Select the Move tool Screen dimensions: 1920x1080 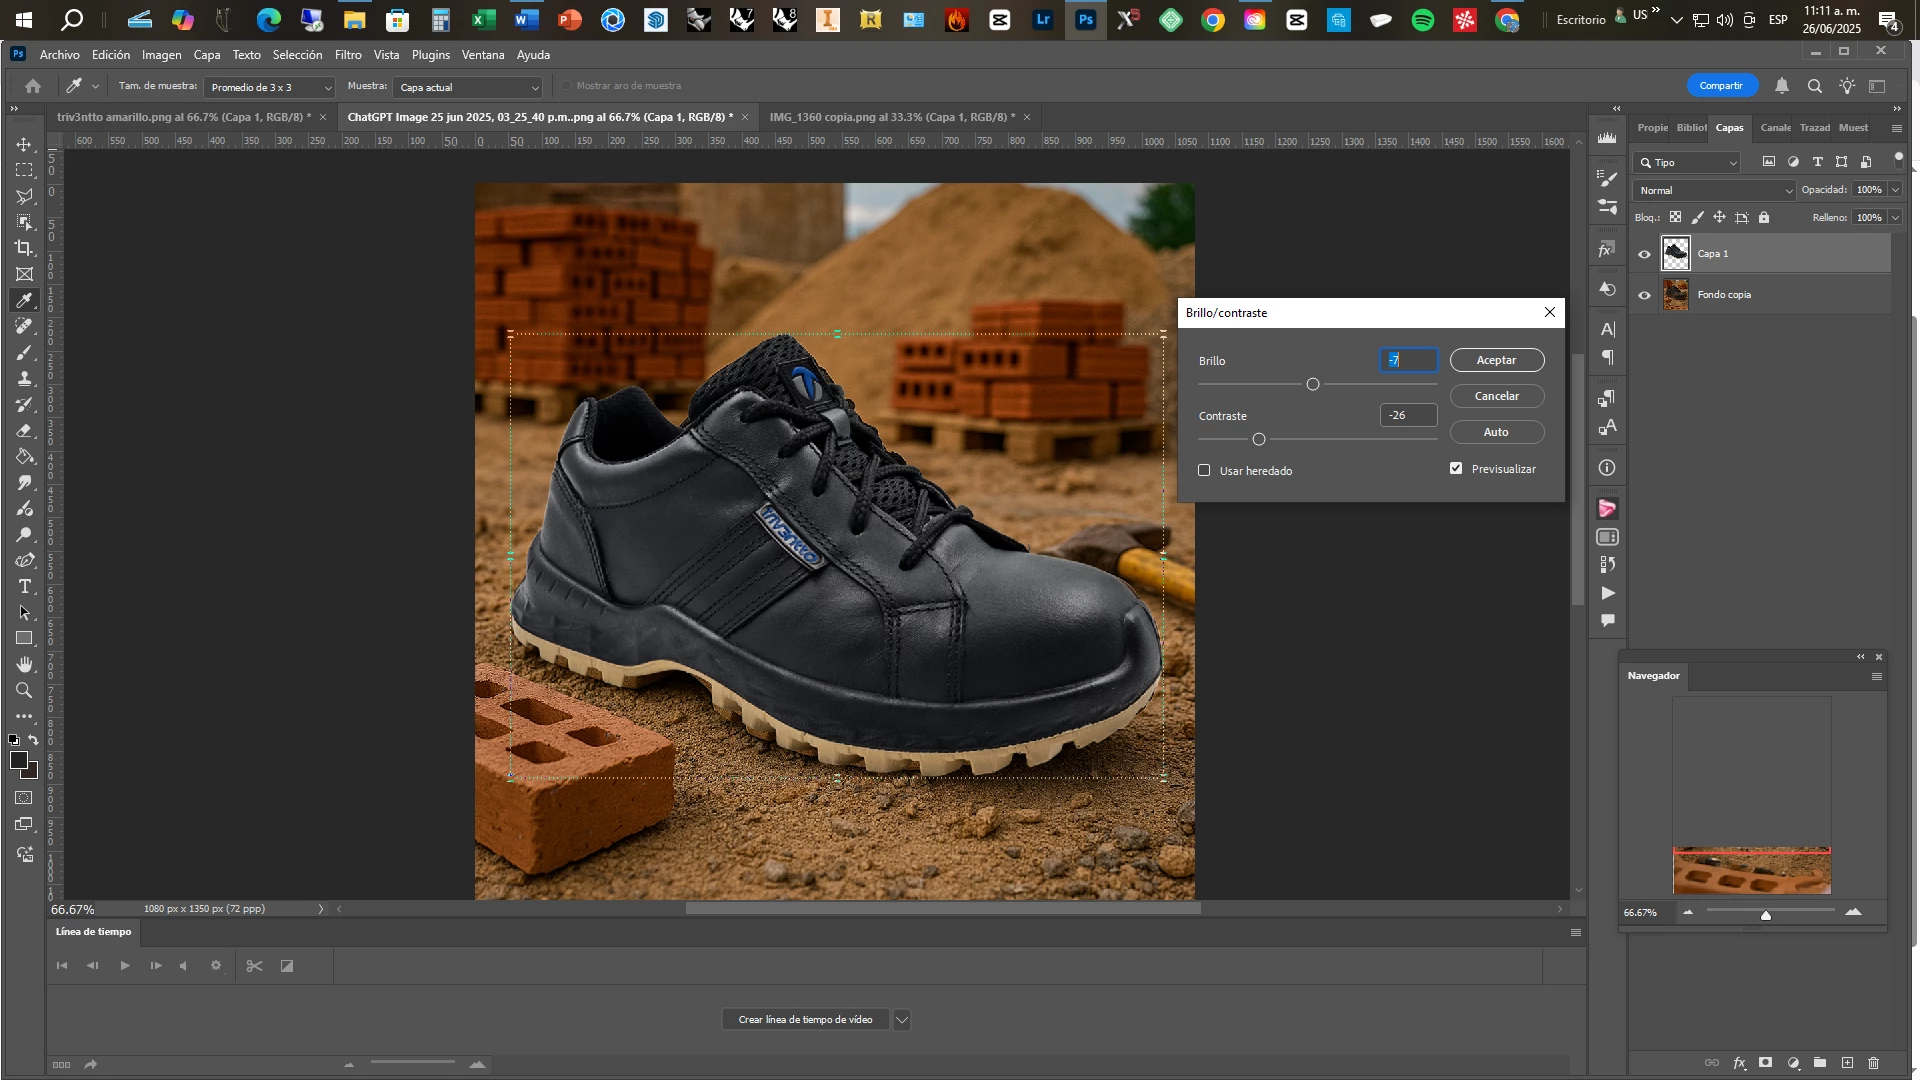coord(24,145)
